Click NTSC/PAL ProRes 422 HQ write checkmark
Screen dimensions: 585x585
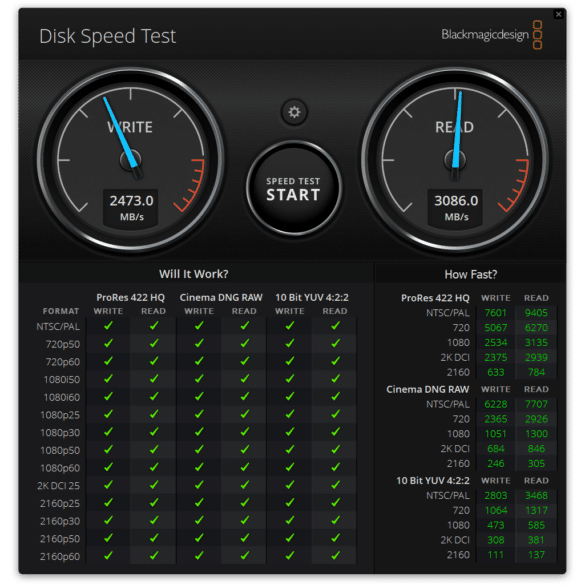(x=108, y=326)
